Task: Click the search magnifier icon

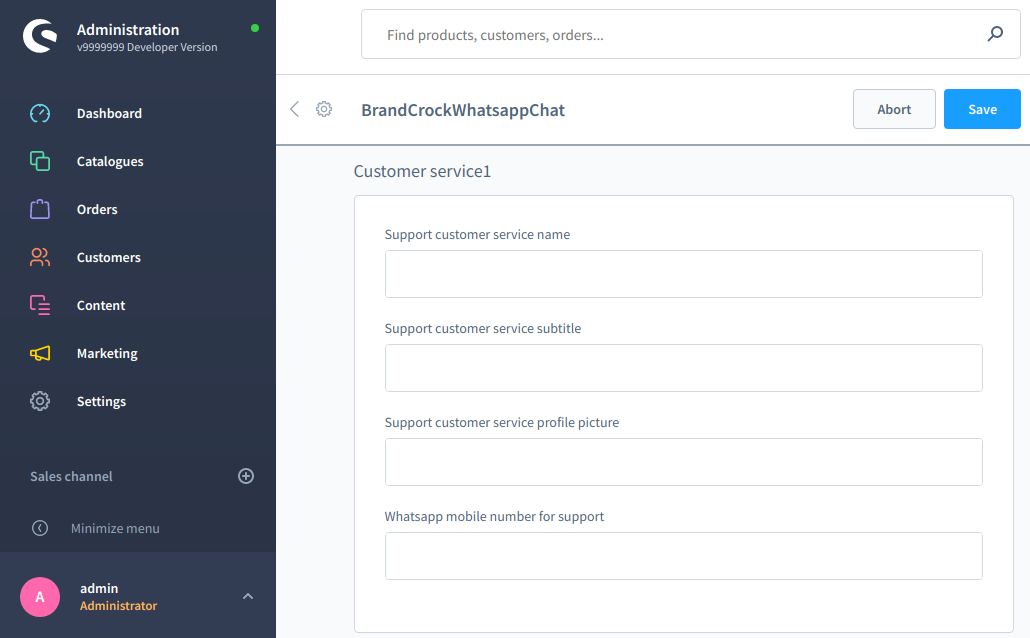Action: click(x=995, y=34)
